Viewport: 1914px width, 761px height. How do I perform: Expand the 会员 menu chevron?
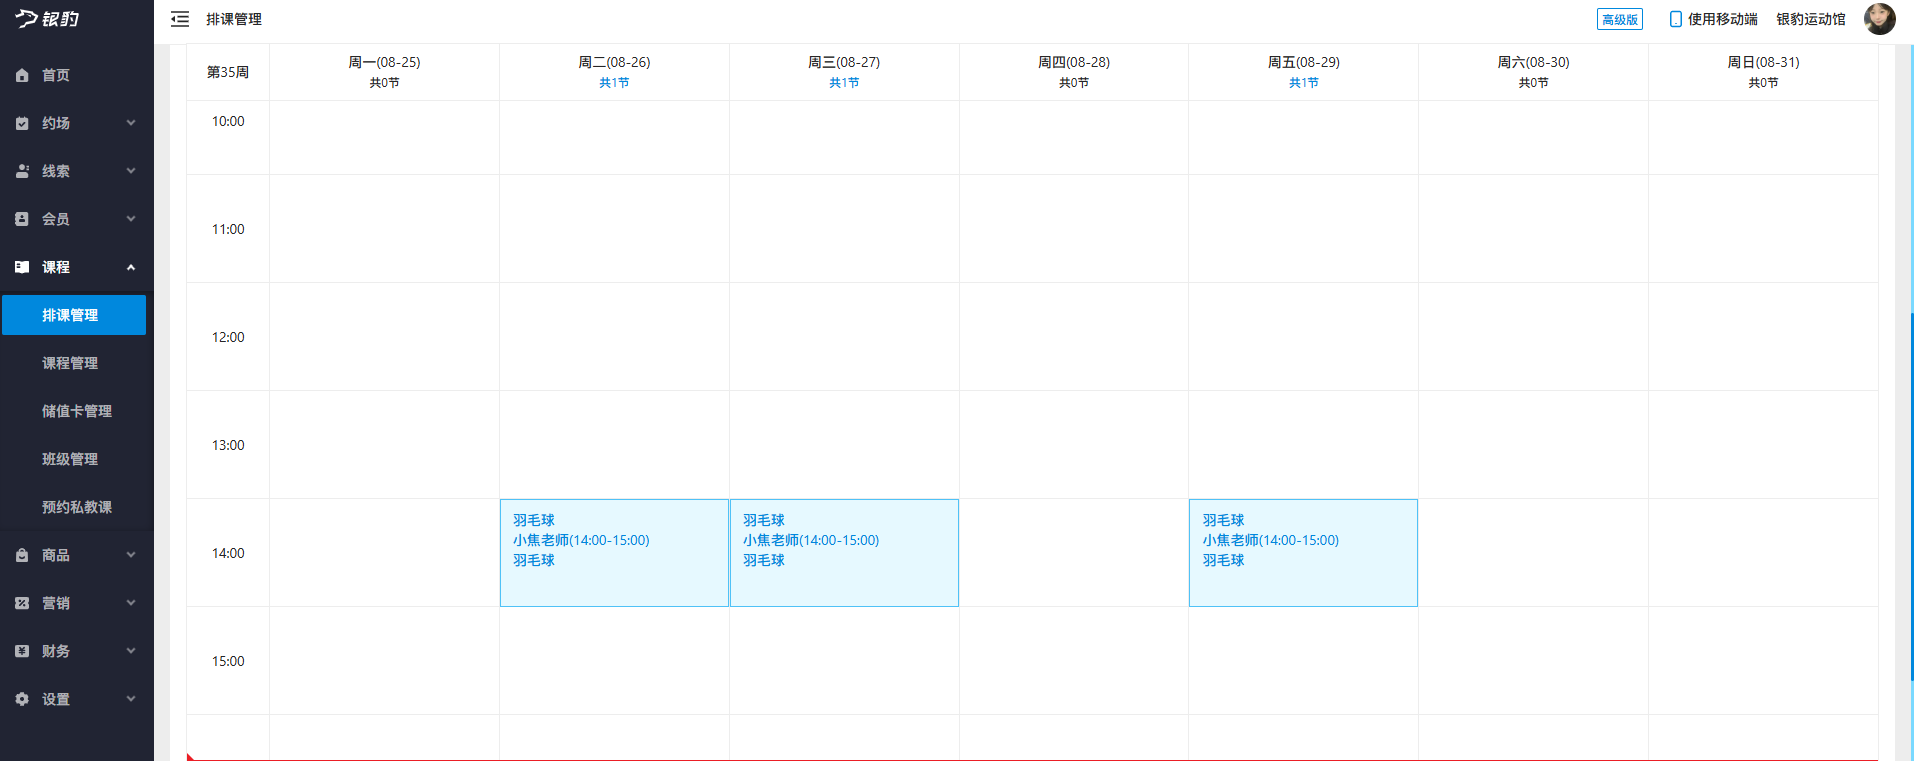click(131, 219)
